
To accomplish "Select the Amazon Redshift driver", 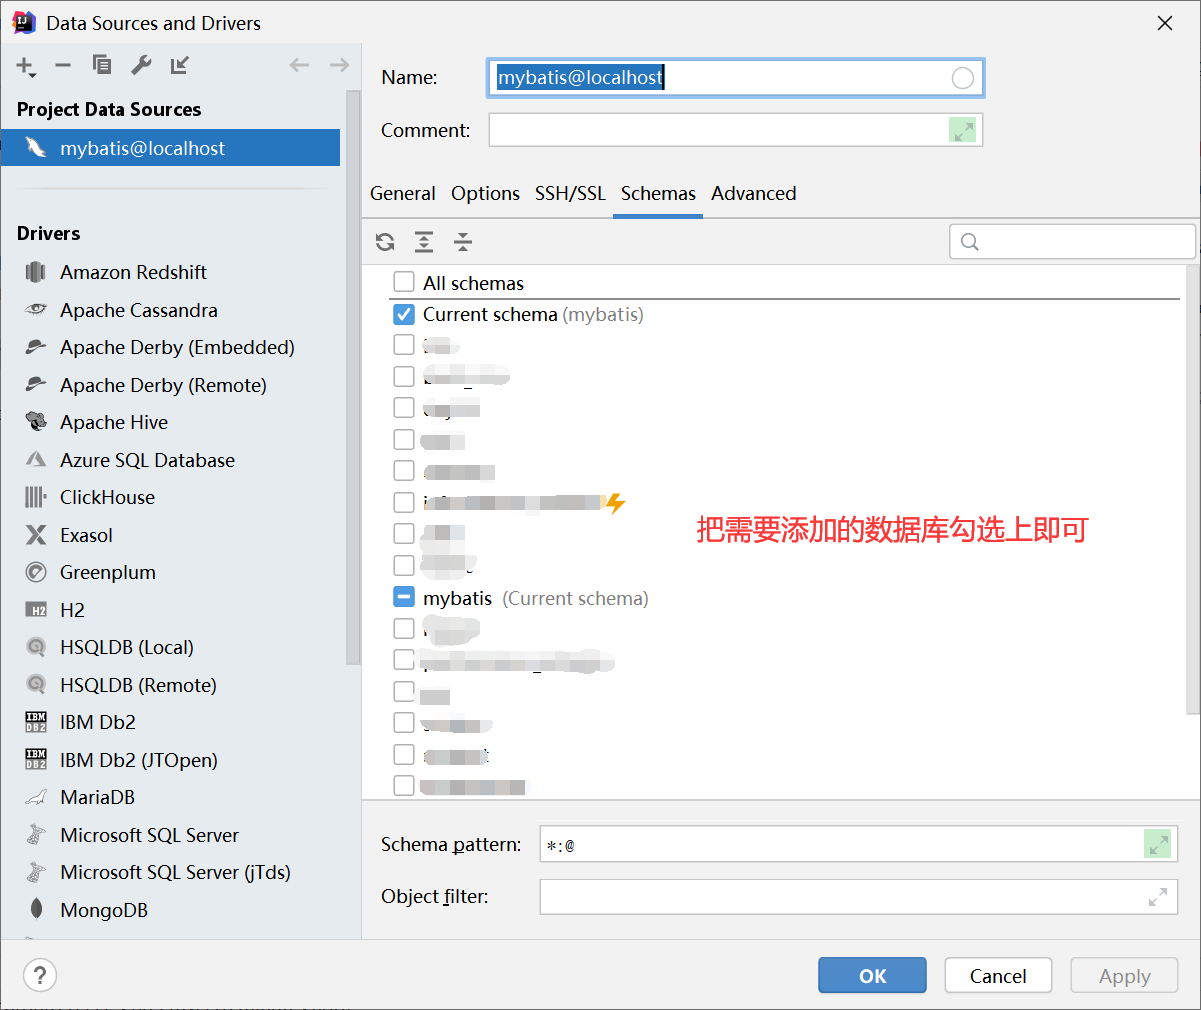I will point(133,272).
